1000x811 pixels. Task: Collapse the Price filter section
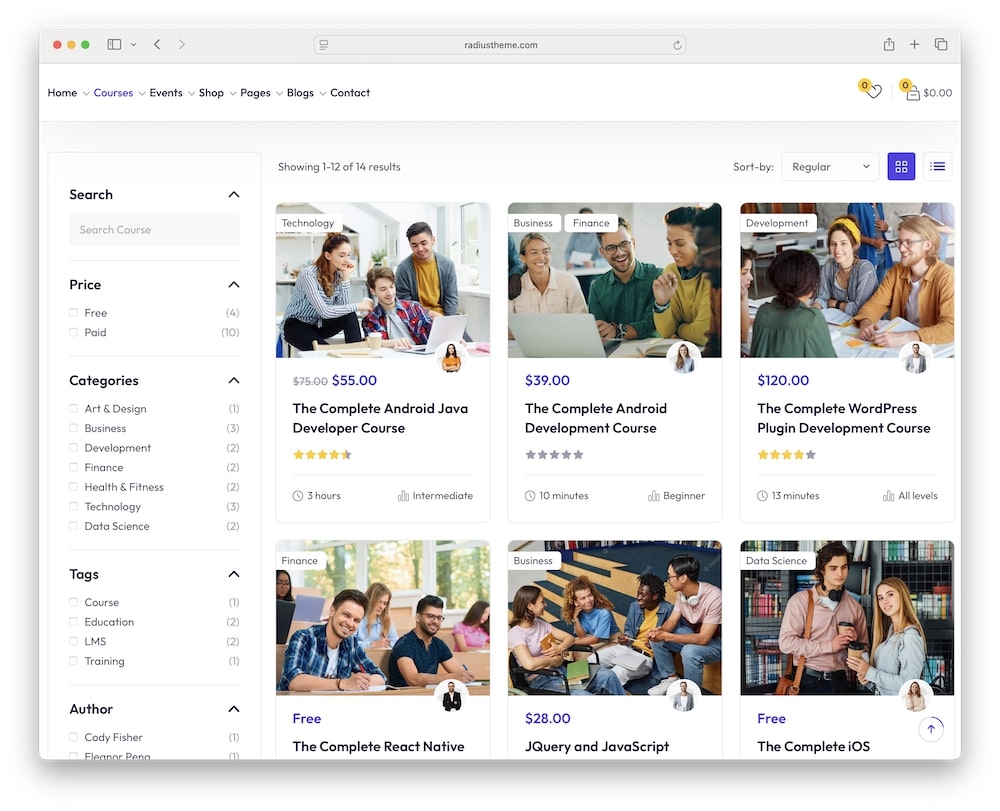coord(234,284)
